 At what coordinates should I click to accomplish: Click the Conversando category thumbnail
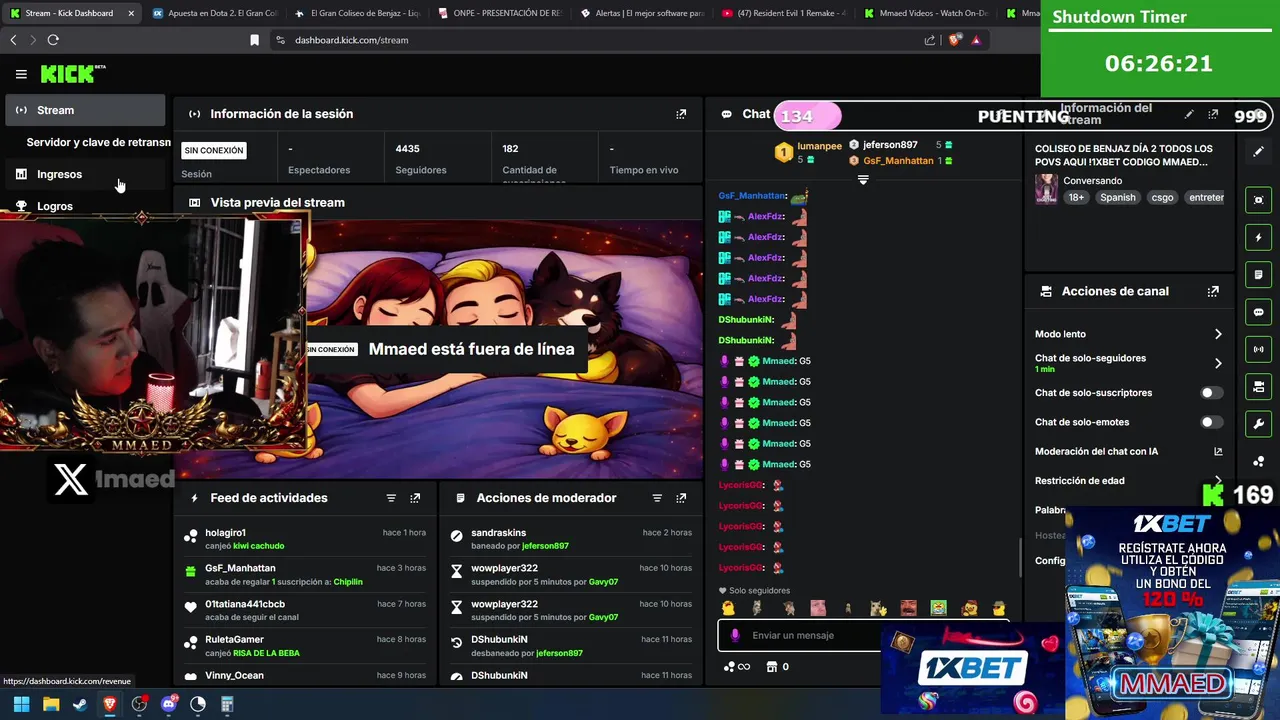coord(1046,189)
